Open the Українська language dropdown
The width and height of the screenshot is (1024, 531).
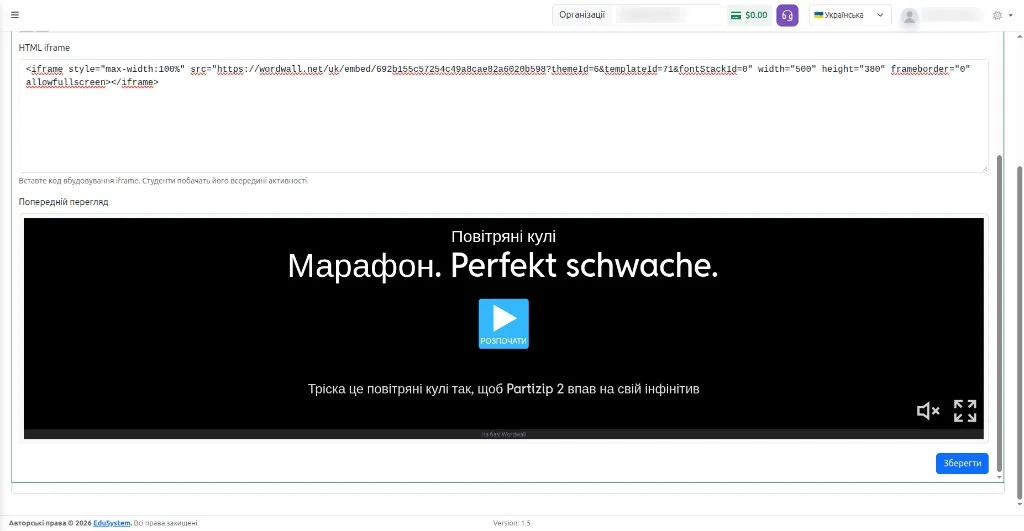point(850,15)
